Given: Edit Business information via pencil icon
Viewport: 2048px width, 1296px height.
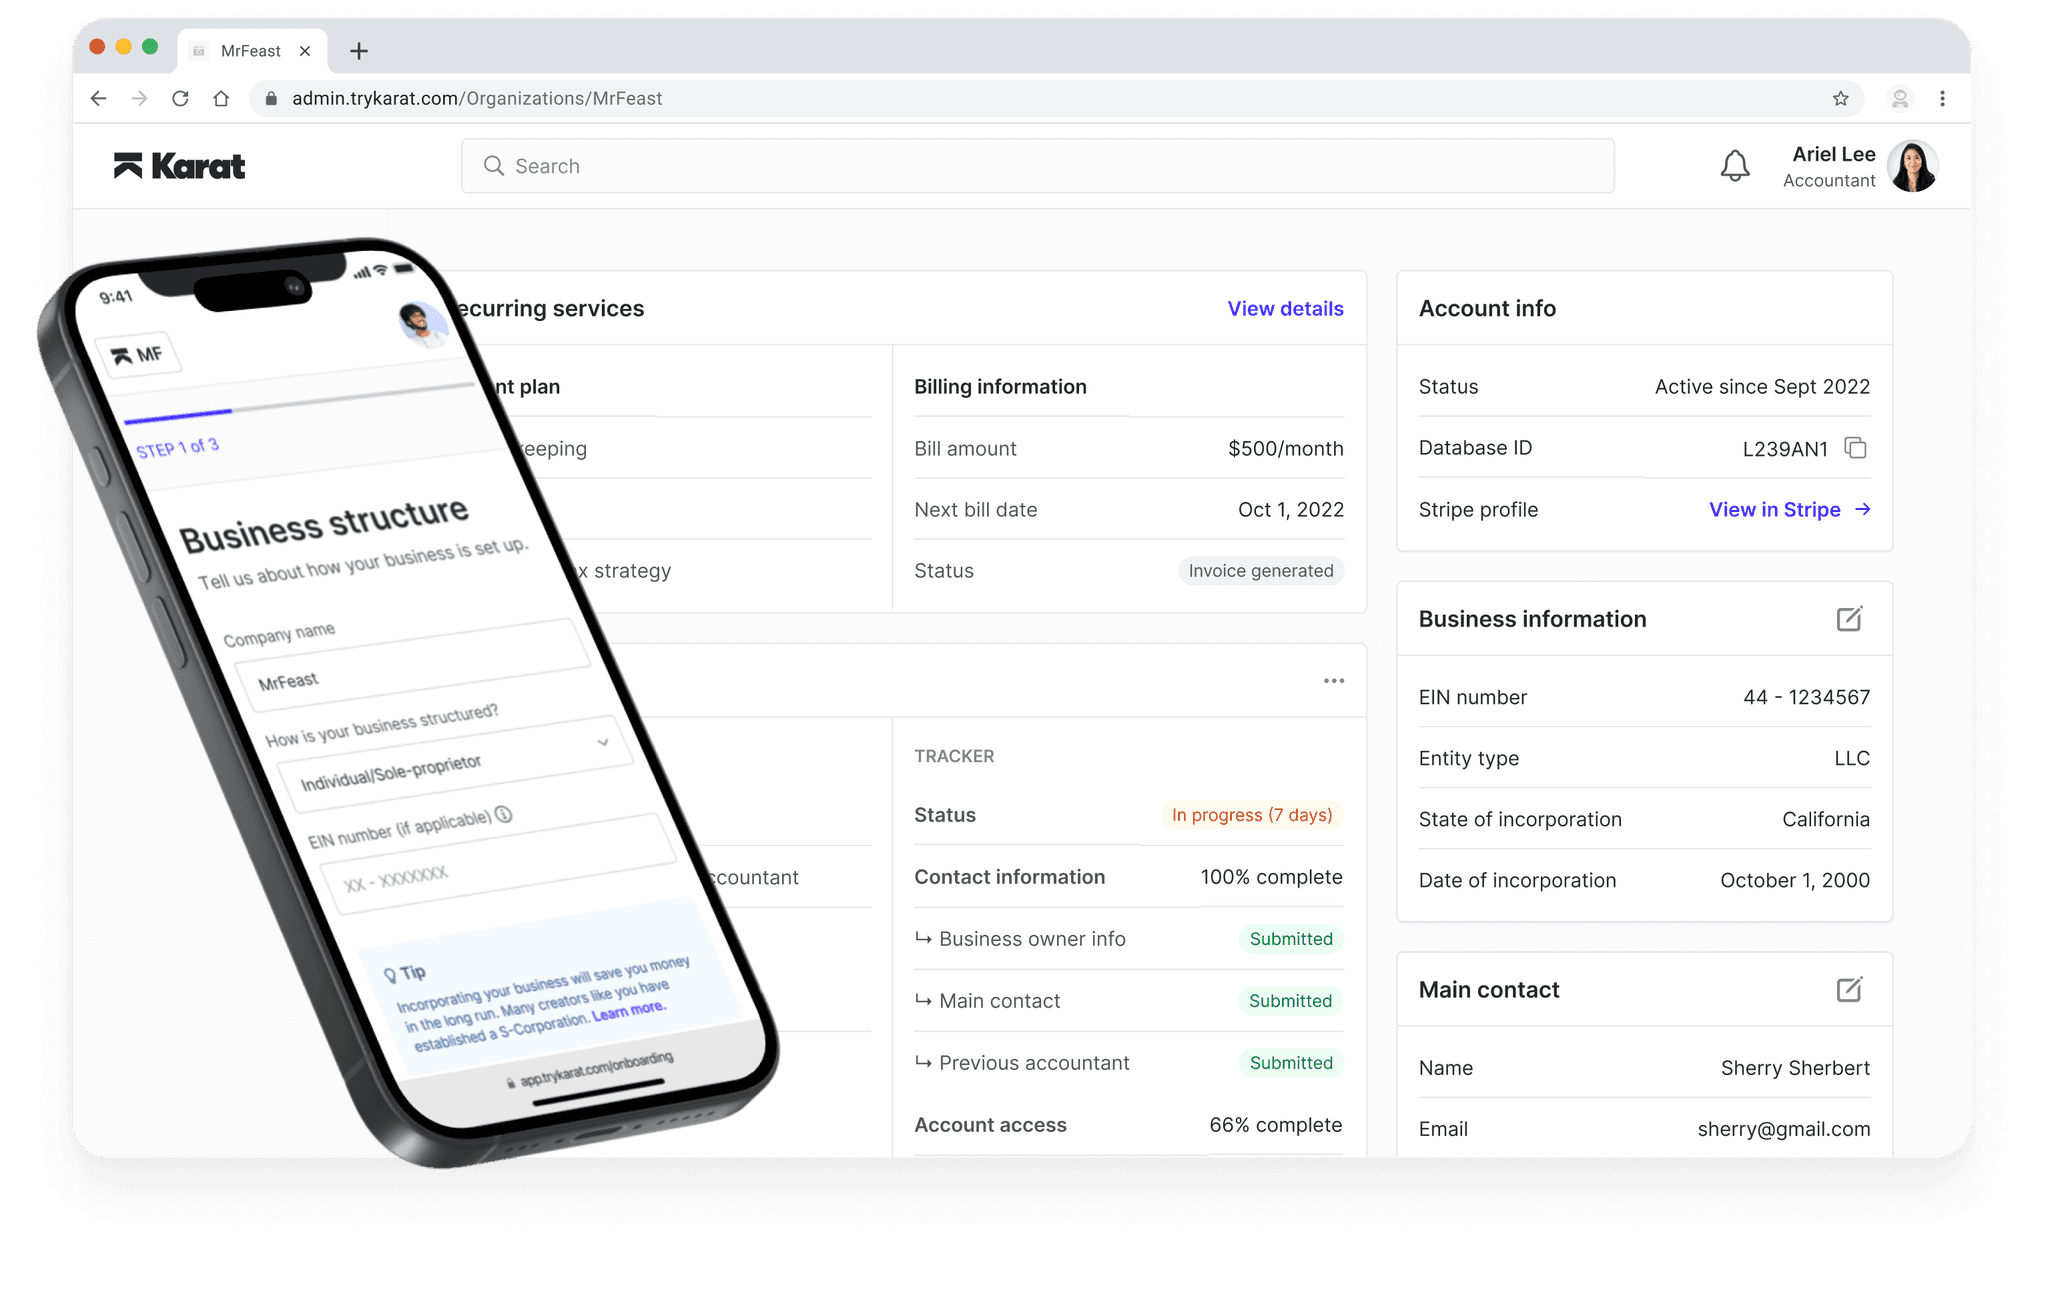Looking at the screenshot, I should tap(1849, 619).
